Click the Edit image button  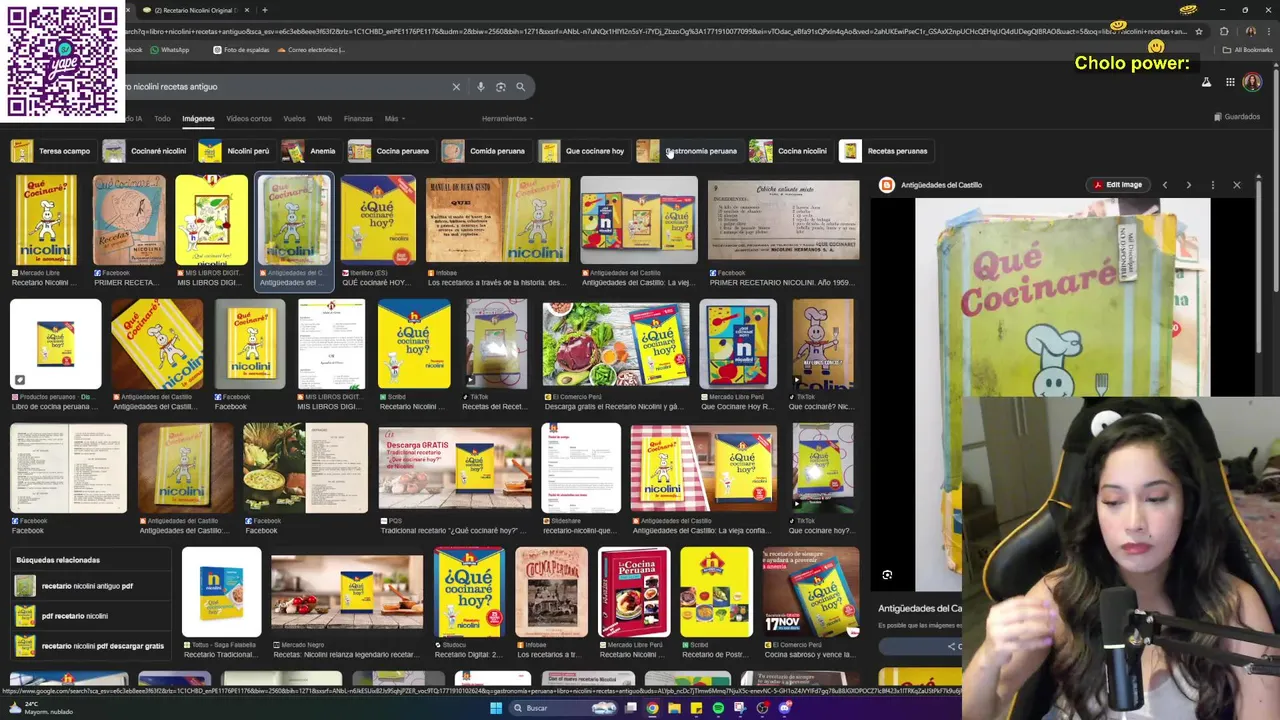click(x=1117, y=185)
